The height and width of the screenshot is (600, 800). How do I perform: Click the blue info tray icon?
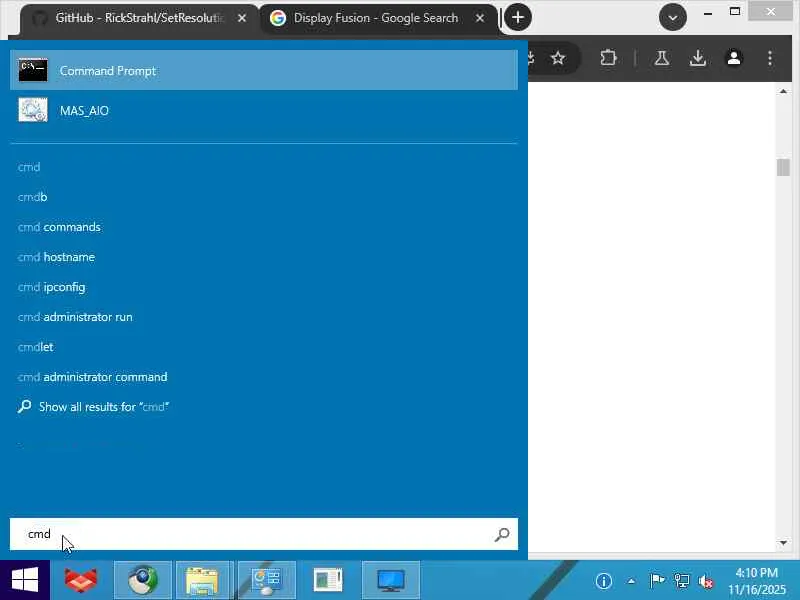pos(604,581)
